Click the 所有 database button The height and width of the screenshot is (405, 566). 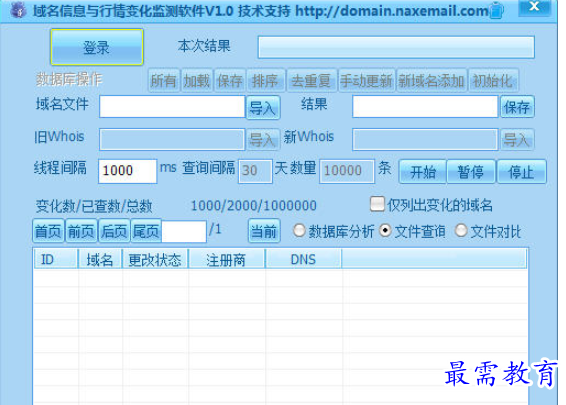164,80
